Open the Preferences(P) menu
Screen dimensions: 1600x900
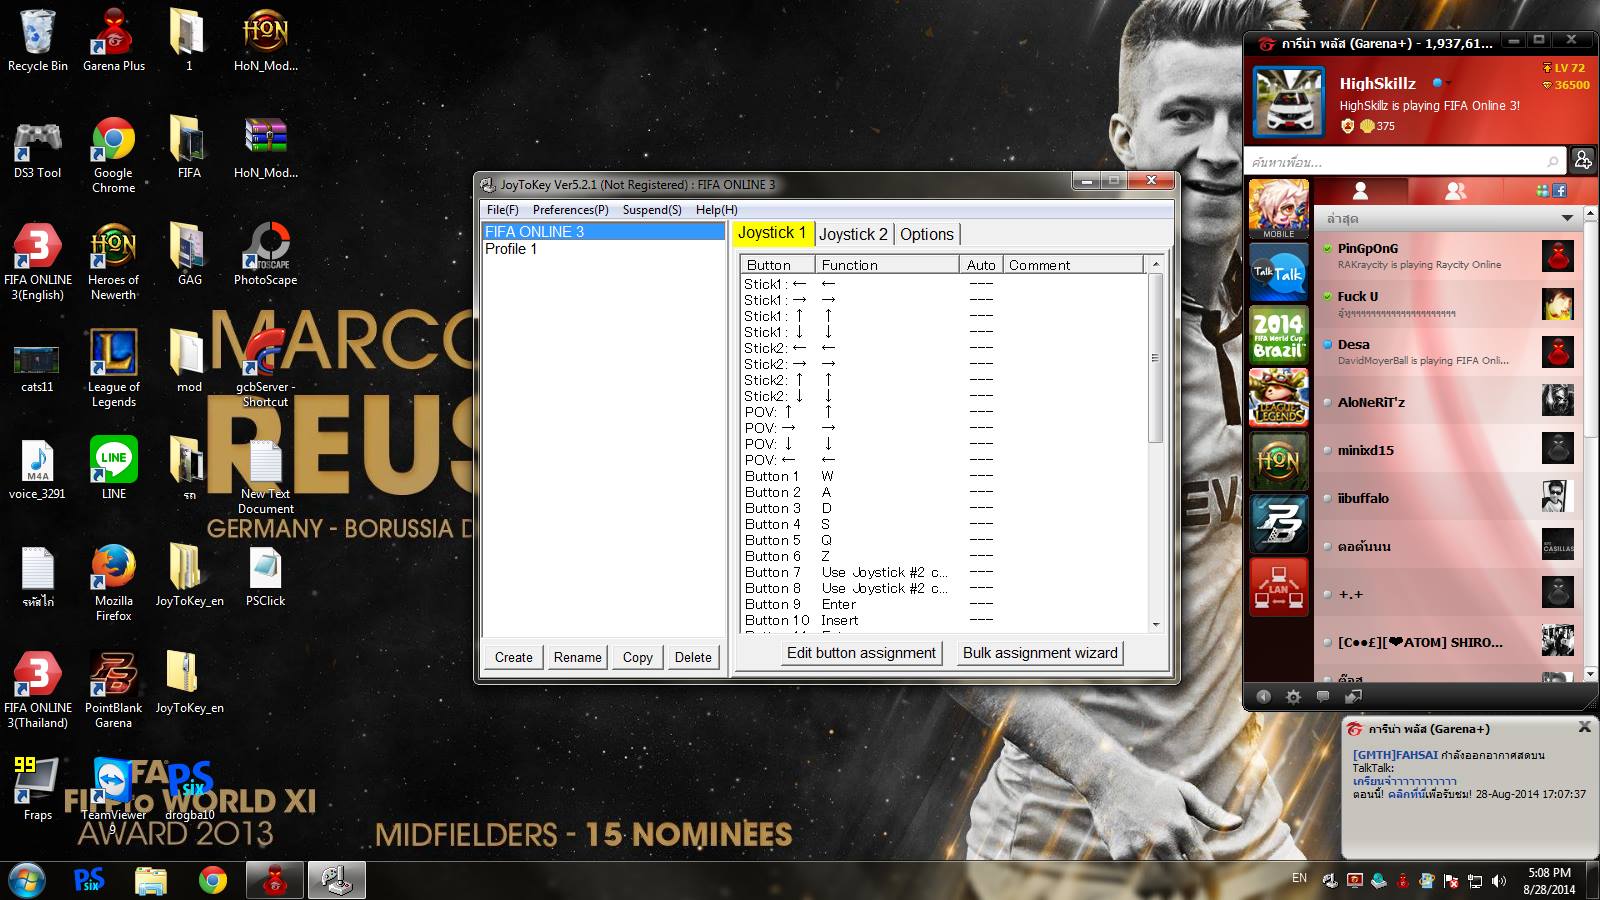(x=570, y=210)
